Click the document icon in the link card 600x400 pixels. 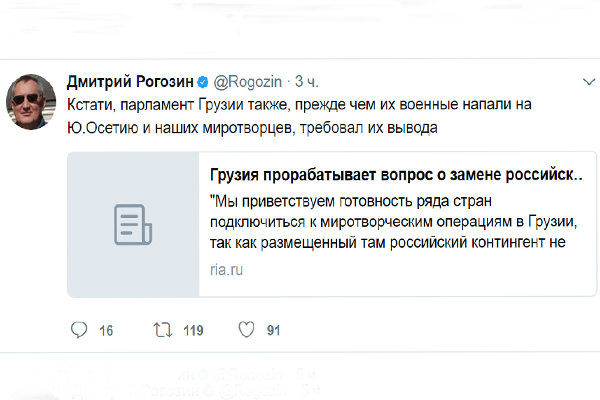131,224
